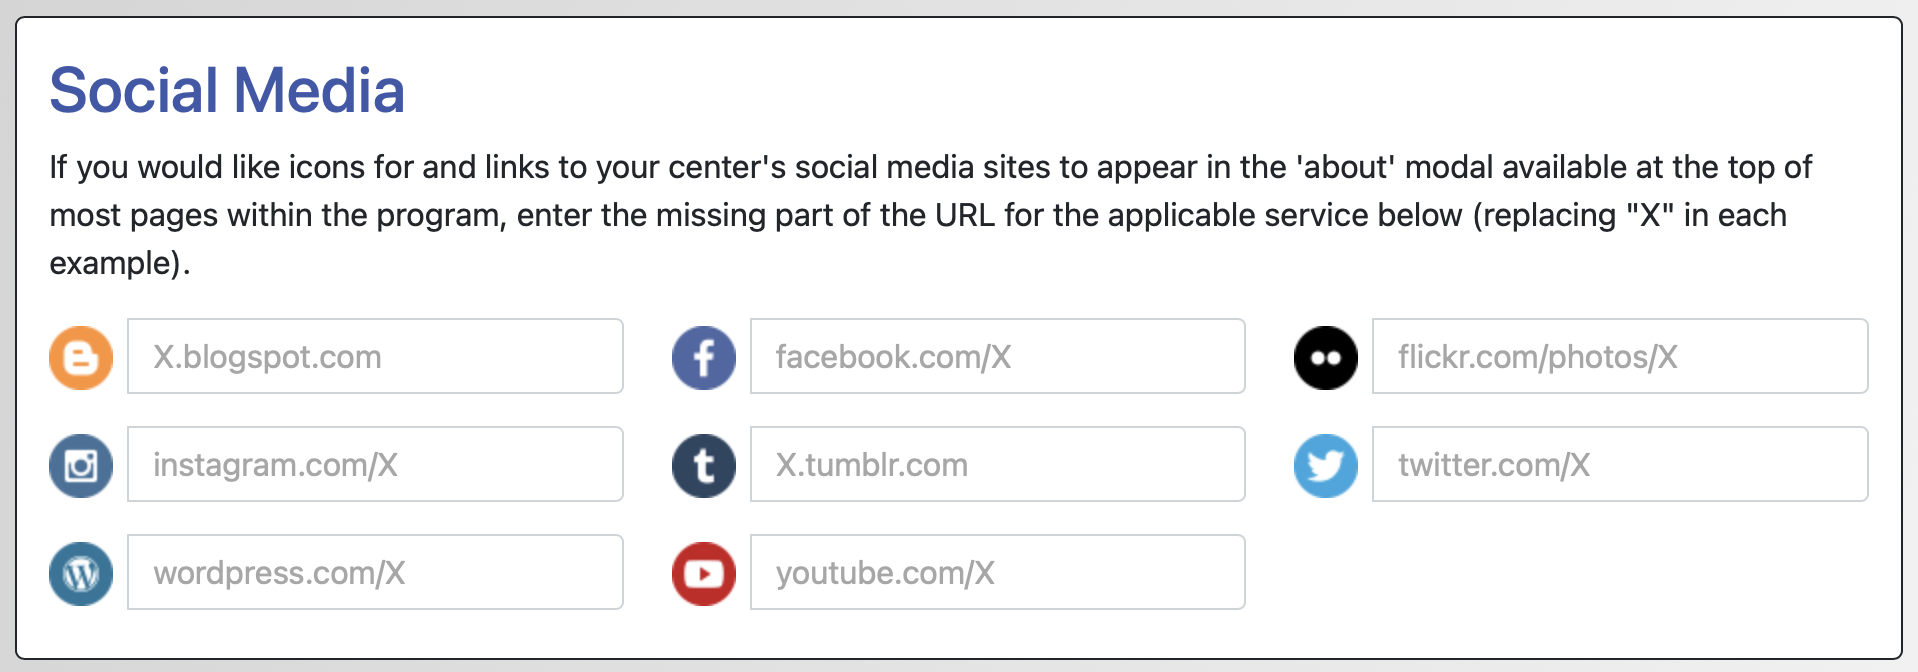Focus the X.blogspot.com input field
The image size is (1918, 672).
coord(375,357)
